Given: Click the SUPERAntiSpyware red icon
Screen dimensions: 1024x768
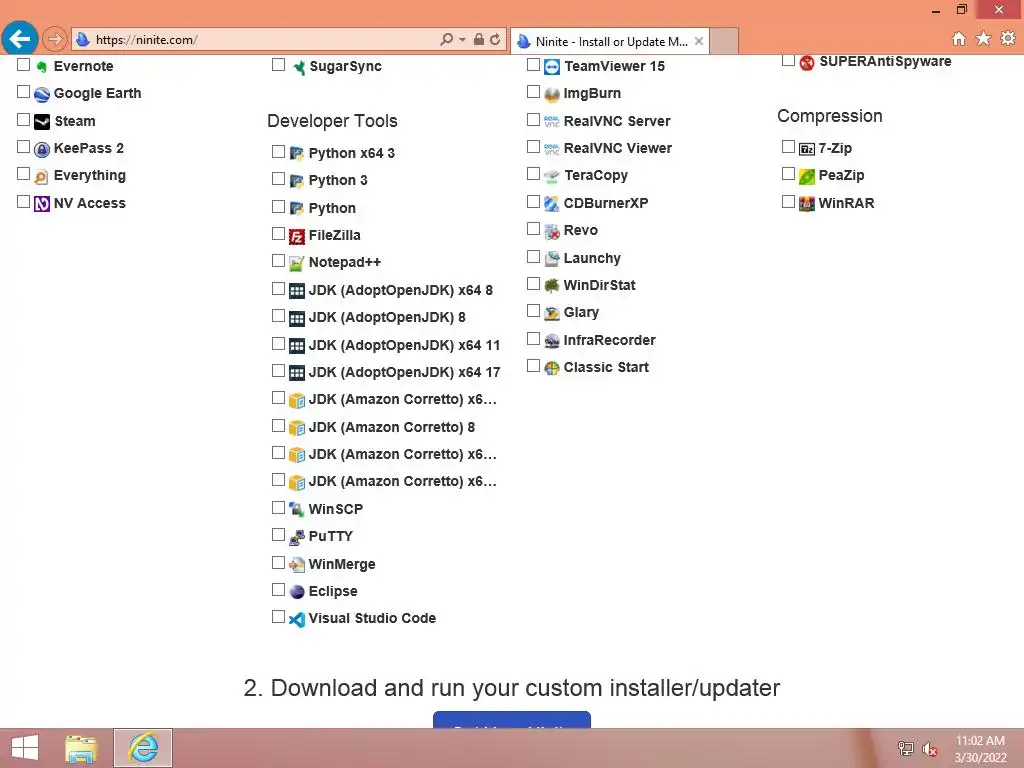Looking at the screenshot, I should click(807, 62).
